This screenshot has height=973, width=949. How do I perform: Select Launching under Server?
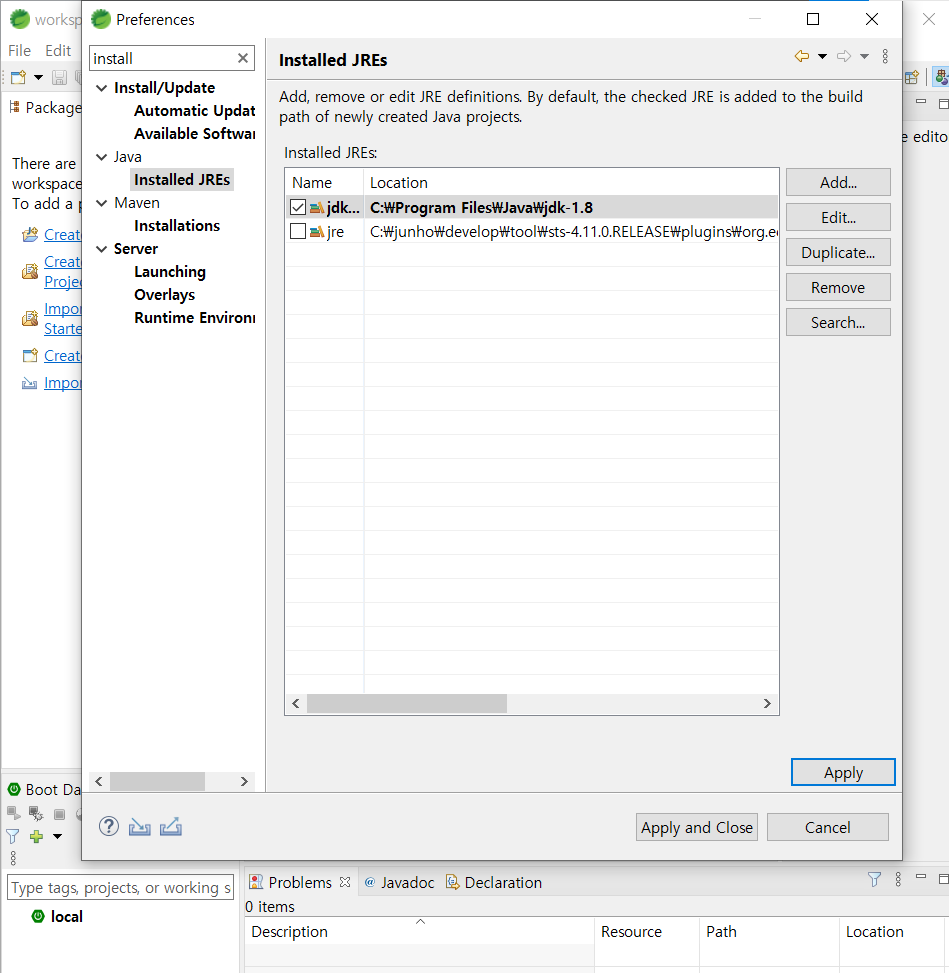(x=169, y=272)
